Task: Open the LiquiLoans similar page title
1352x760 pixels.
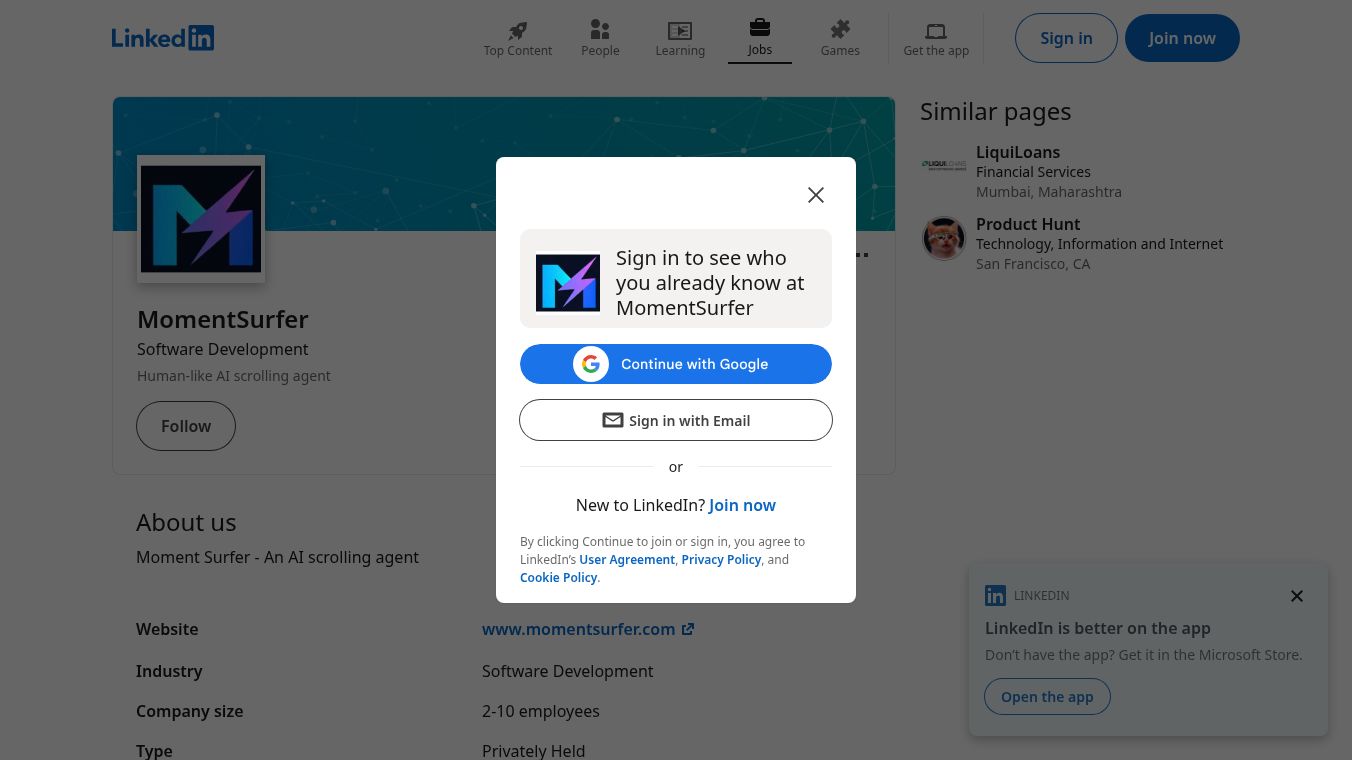Action: click(x=1018, y=152)
